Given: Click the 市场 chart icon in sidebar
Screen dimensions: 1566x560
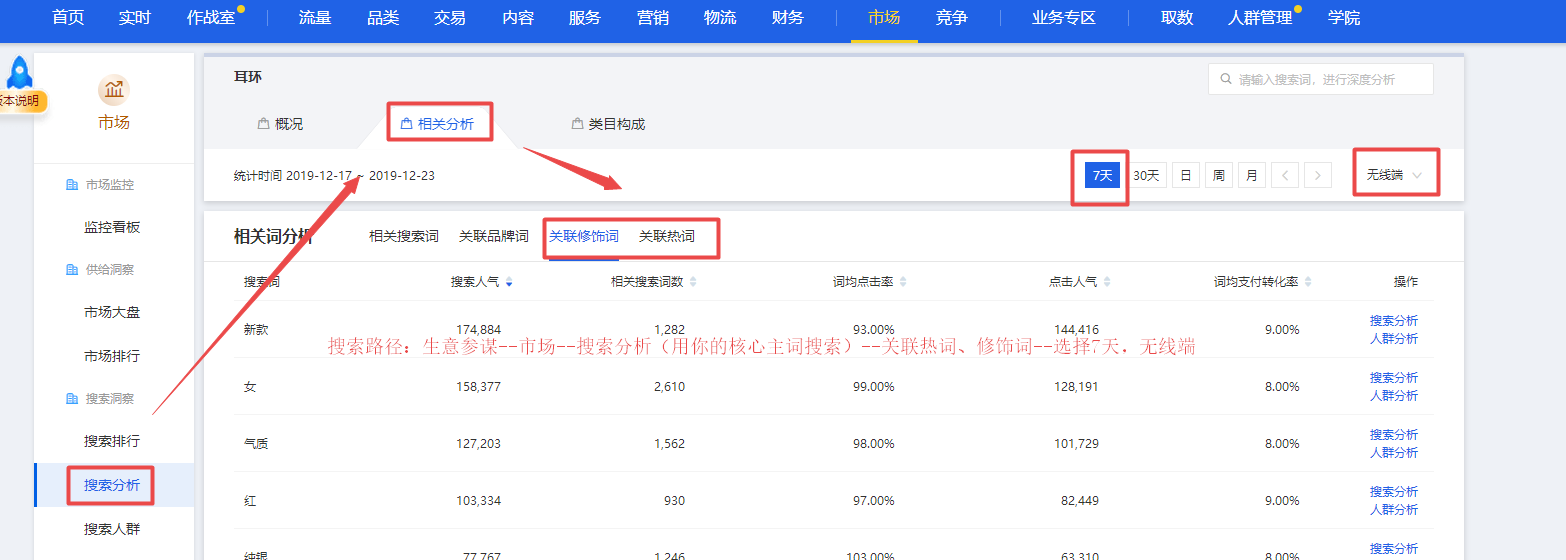Looking at the screenshot, I should 113,90.
